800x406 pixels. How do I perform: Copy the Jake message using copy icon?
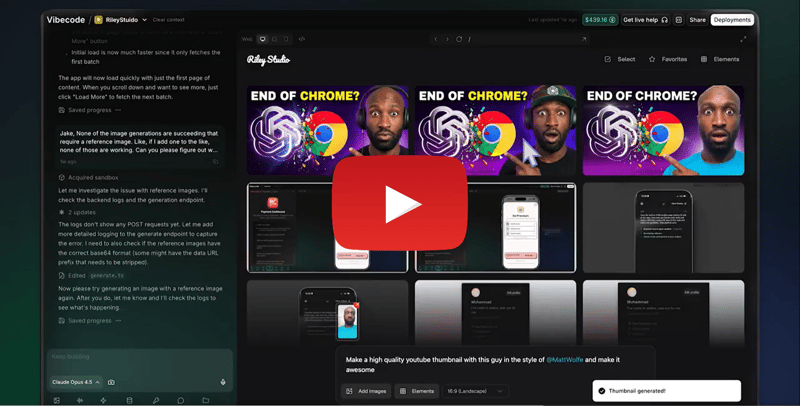pos(215,162)
